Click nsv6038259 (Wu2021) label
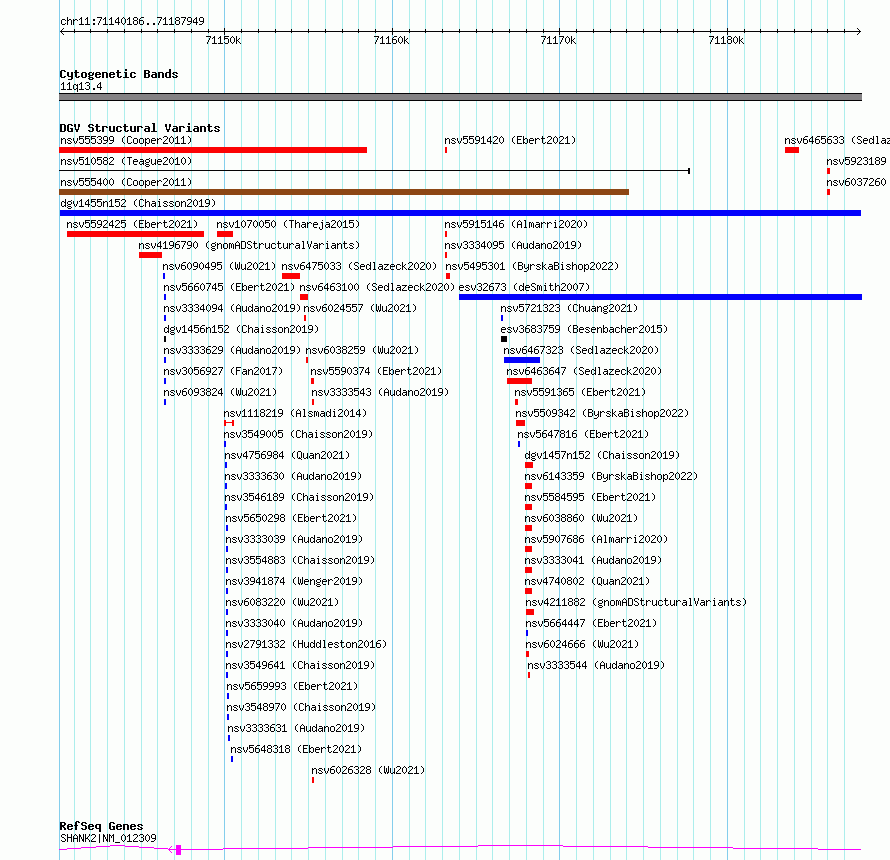Image resolution: width=890 pixels, height=860 pixels. click(362, 350)
